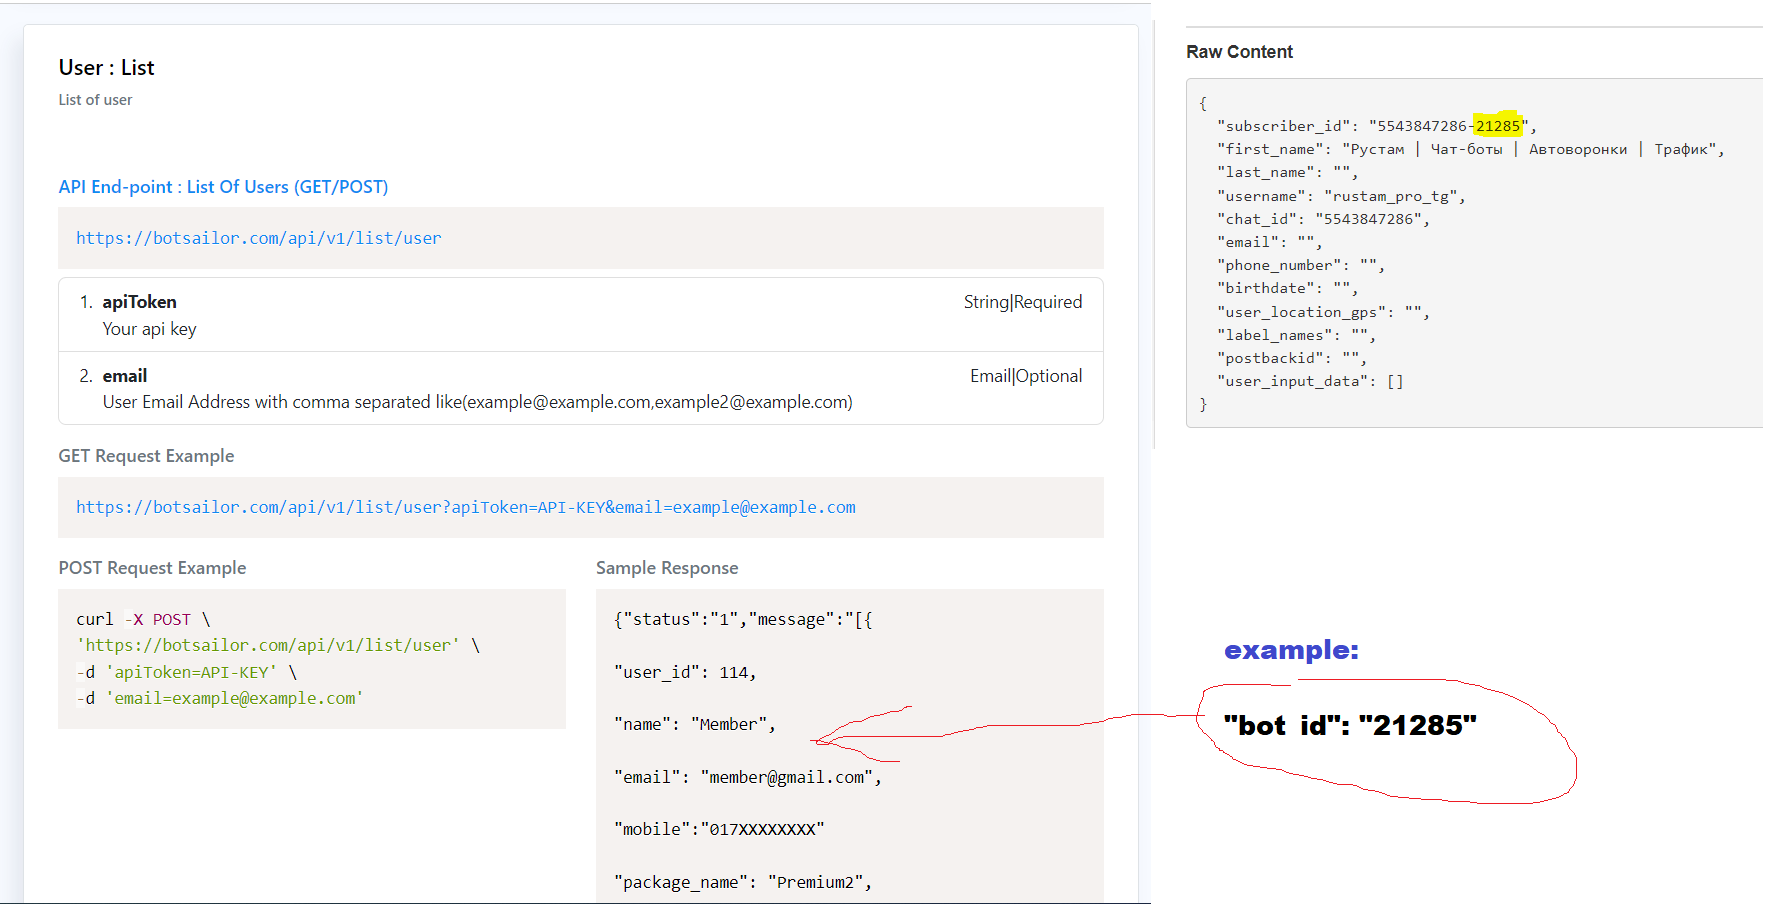Select the email parameter name

point(124,376)
